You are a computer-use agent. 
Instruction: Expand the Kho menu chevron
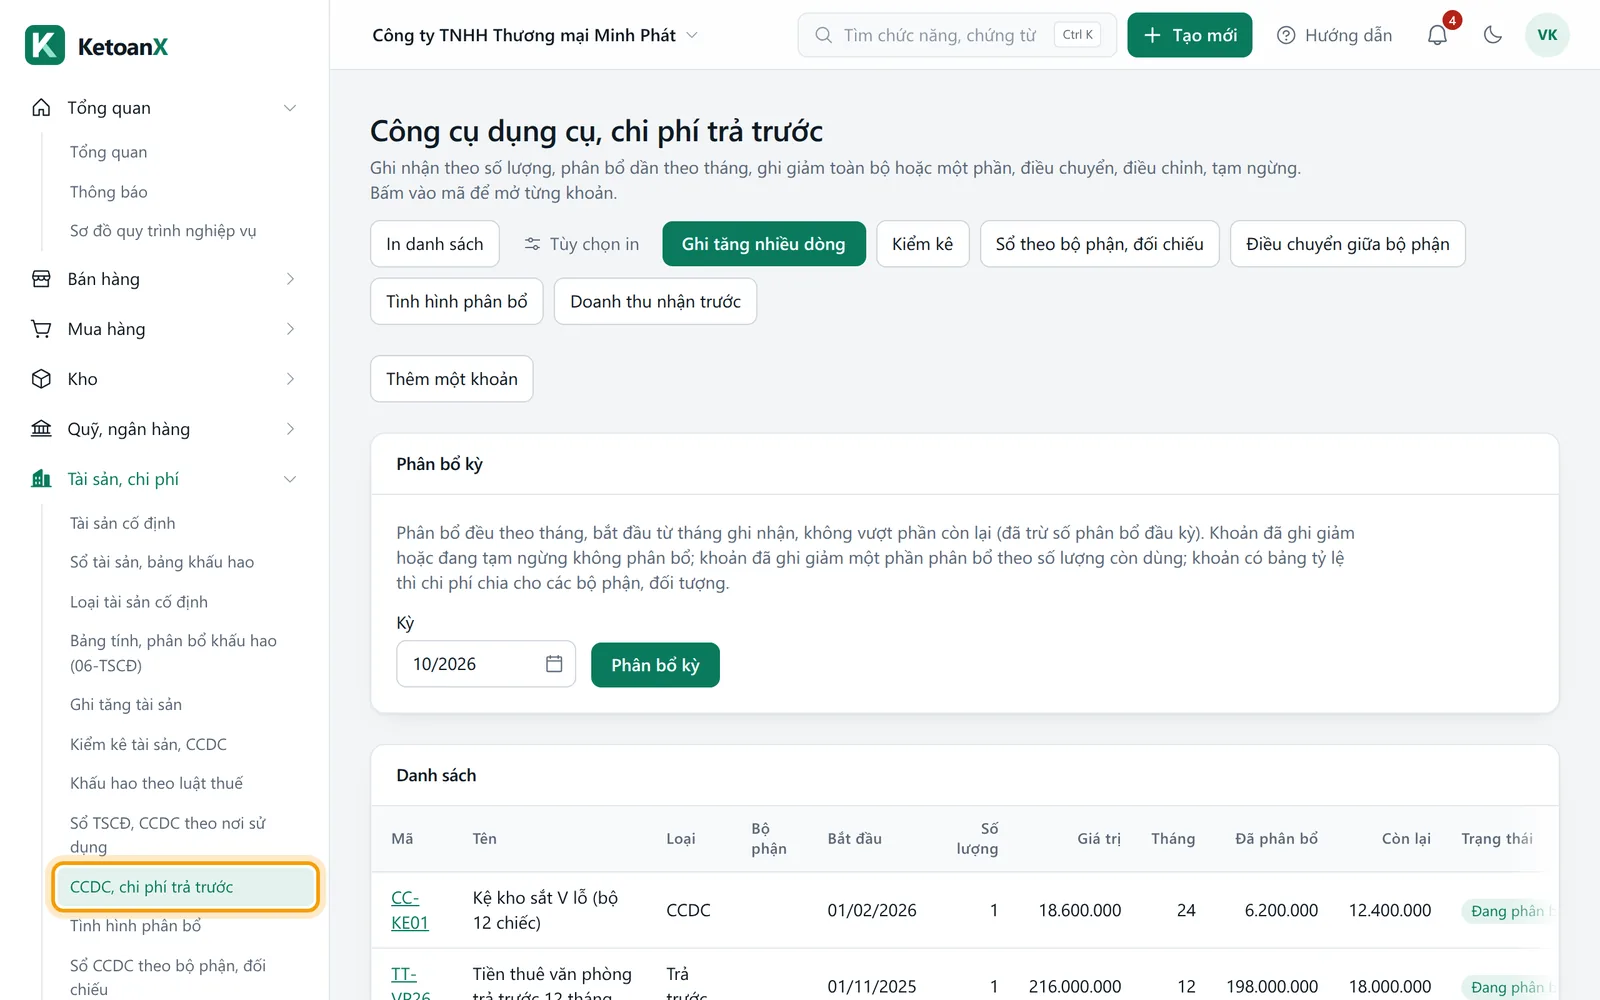(290, 379)
